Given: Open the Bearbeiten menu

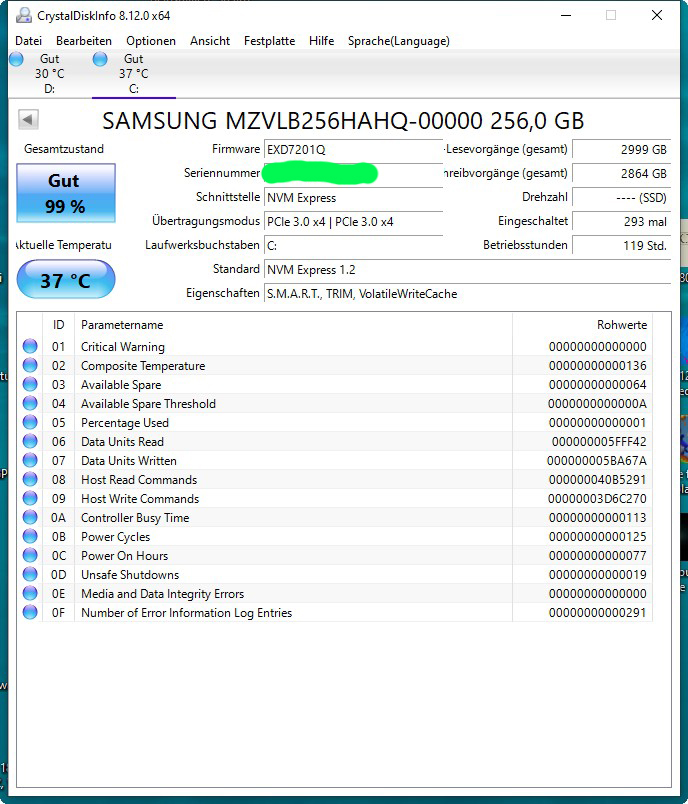Looking at the screenshot, I should click(84, 41).
